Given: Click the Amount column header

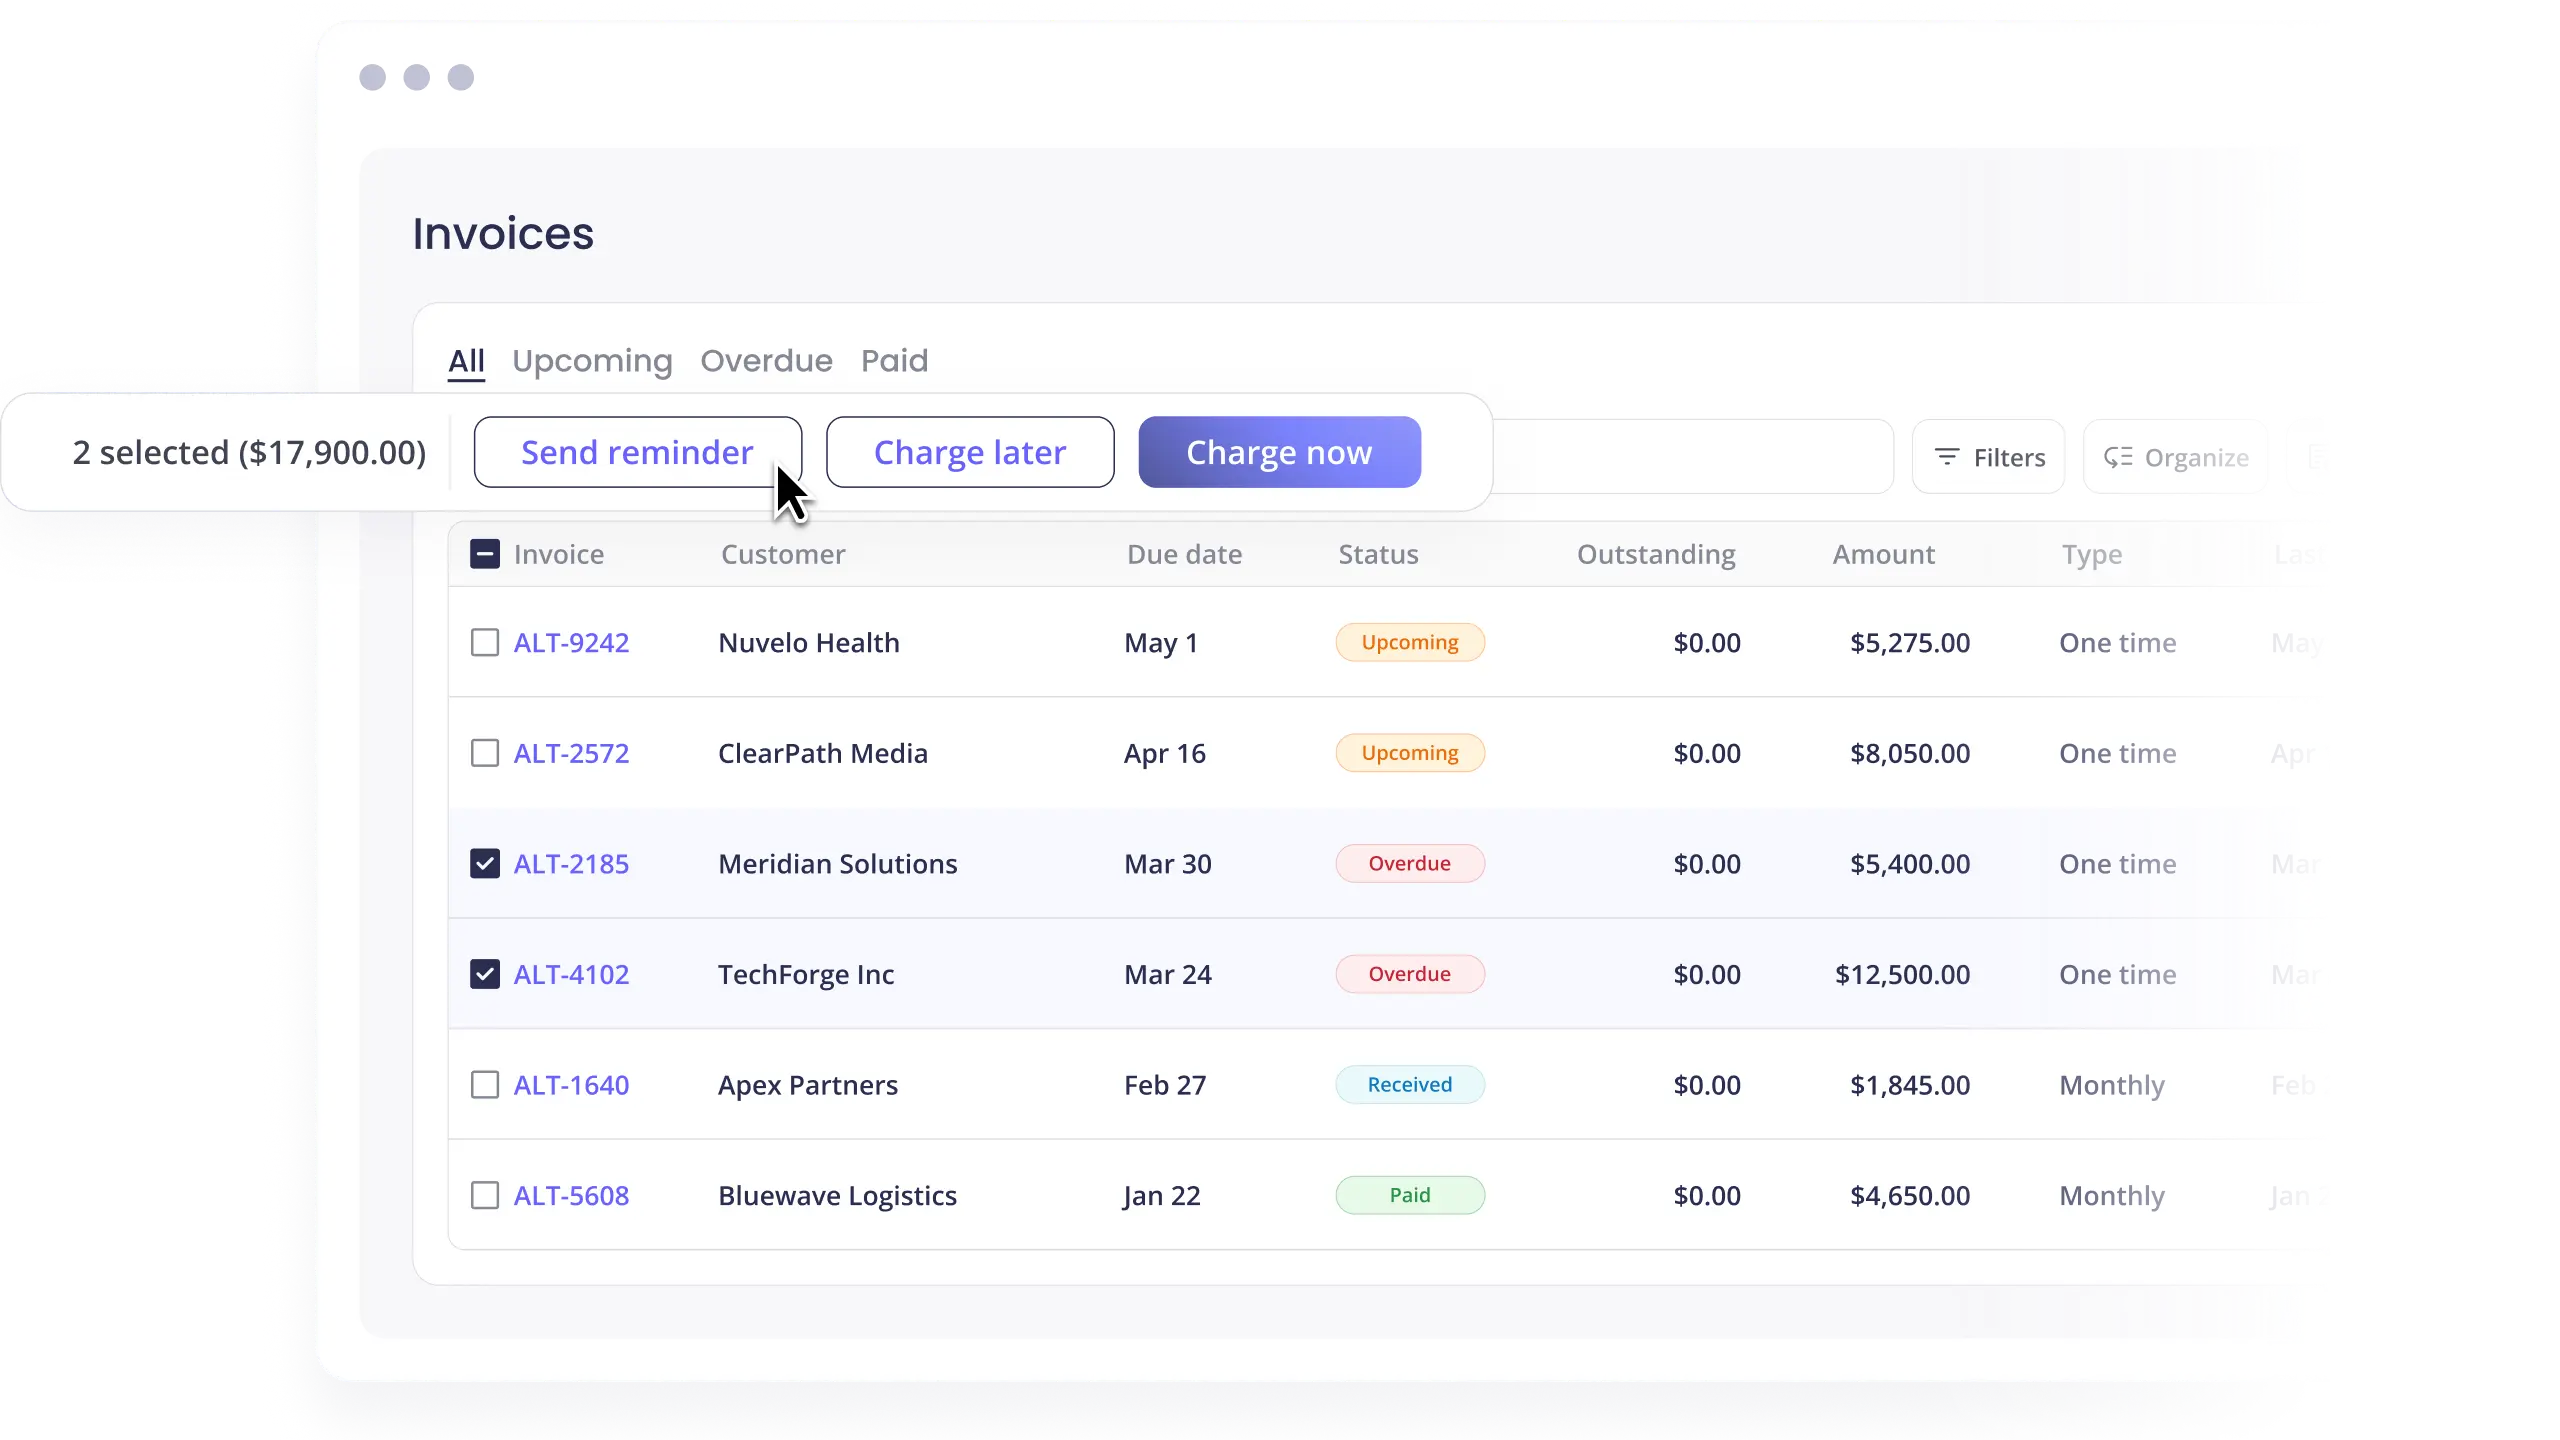Looking at the screenshot, I should click(x=1883, y=554).
